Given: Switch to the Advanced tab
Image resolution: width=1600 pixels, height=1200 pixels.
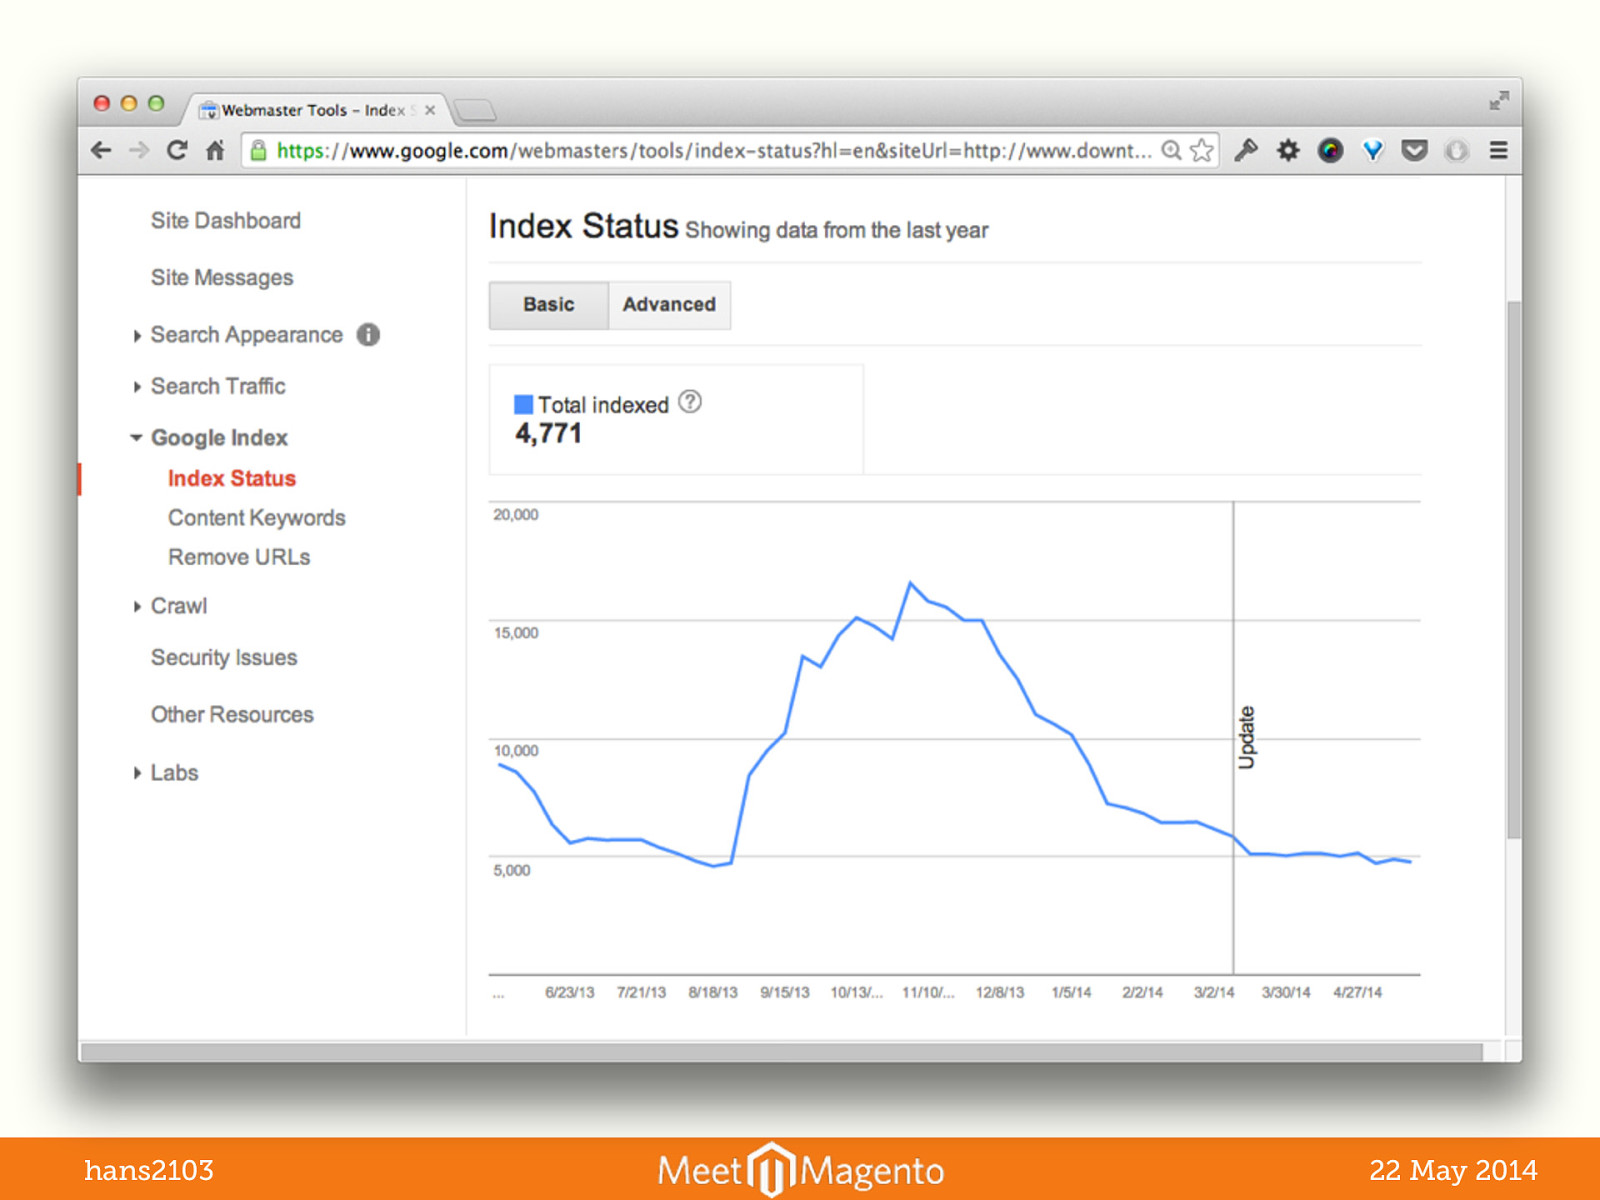Looking at the screenshot, I should (669, 305).
